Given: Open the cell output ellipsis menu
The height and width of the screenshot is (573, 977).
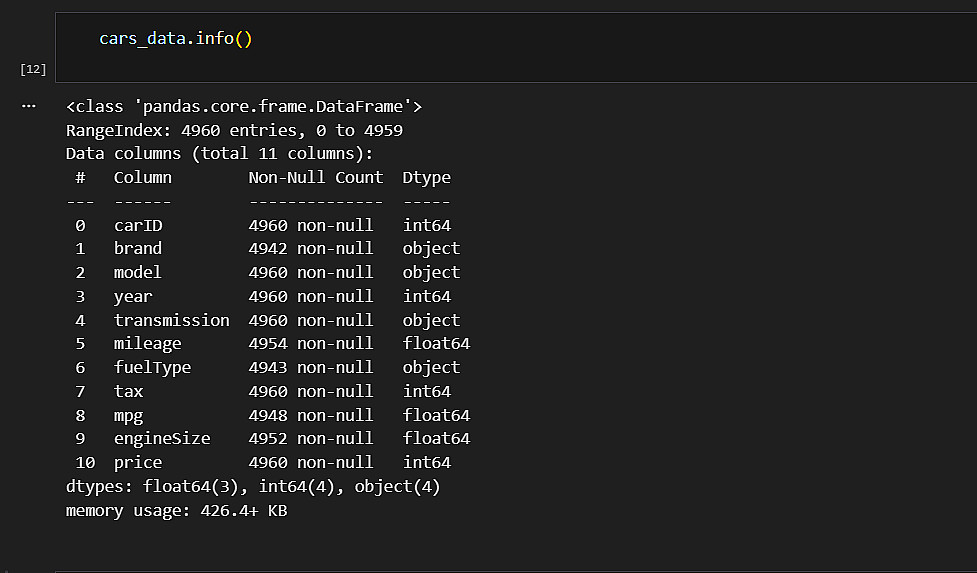Looking at the screenshot, I should [28, 105].
